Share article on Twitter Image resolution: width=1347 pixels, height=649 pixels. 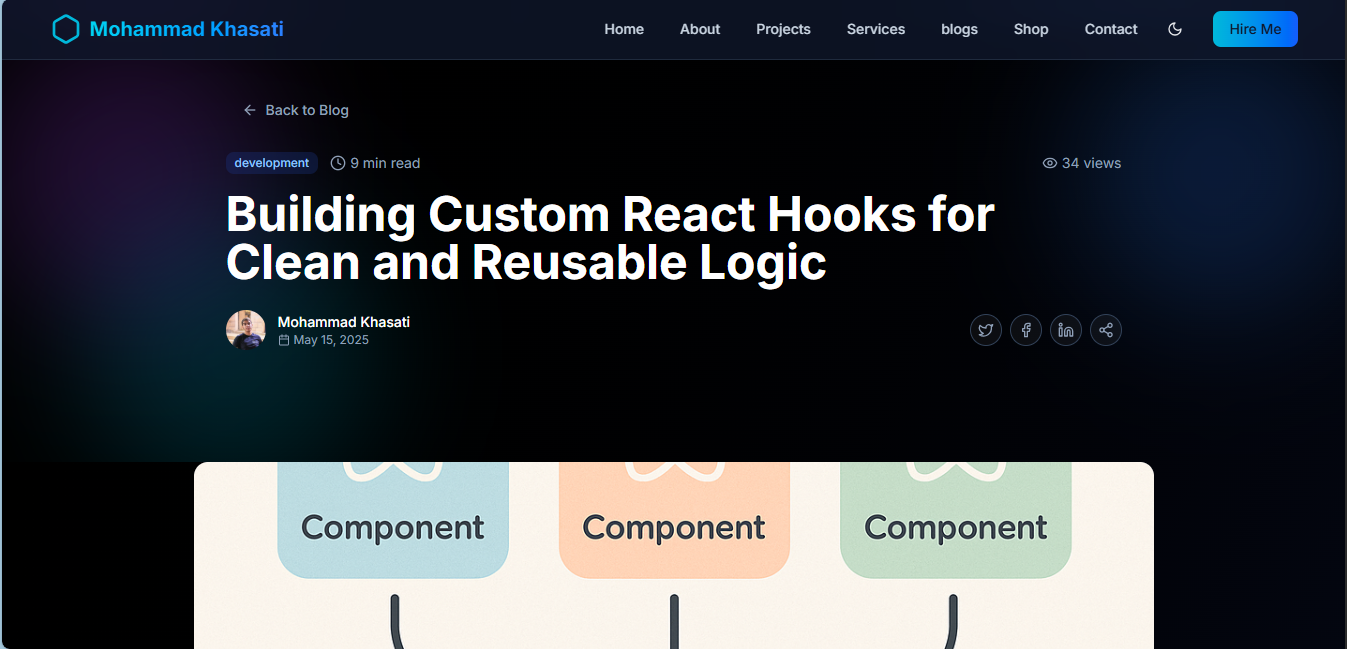tap(986, 330)
